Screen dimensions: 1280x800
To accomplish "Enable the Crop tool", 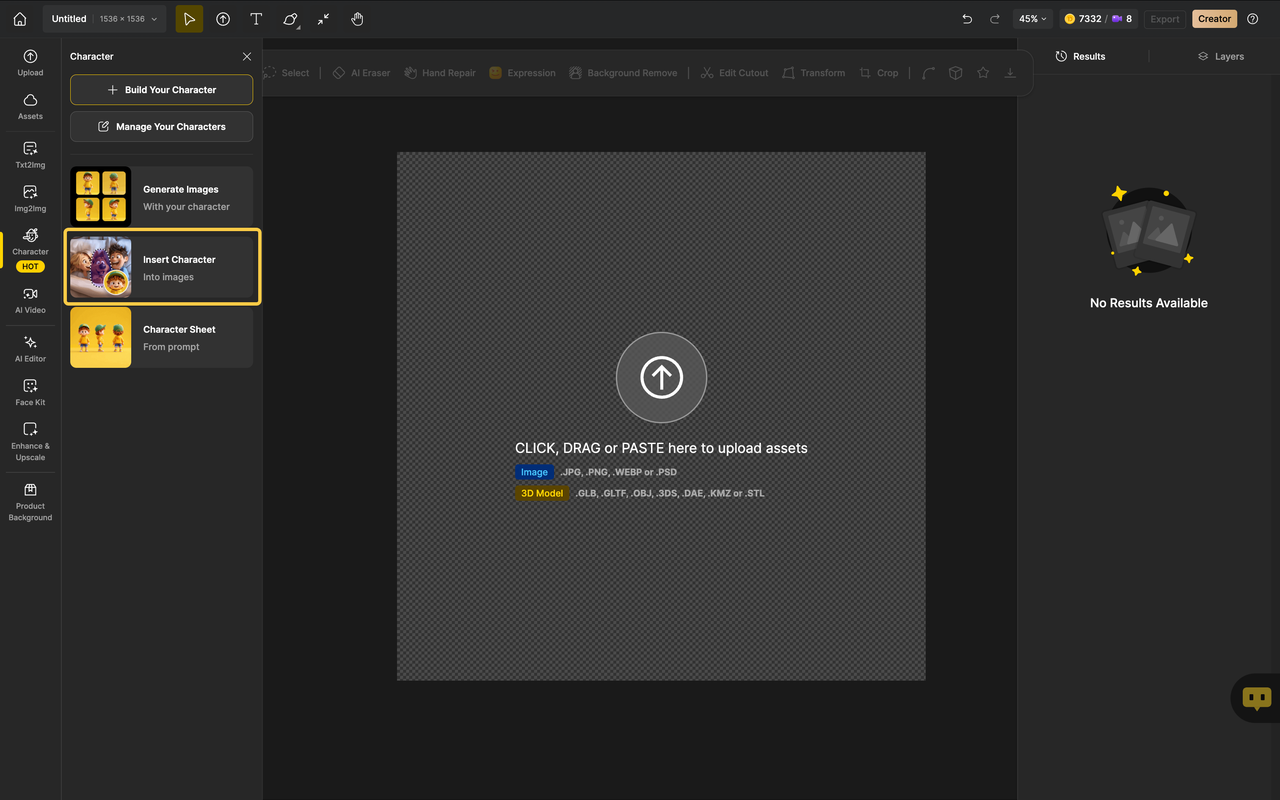I will (879, 72).
